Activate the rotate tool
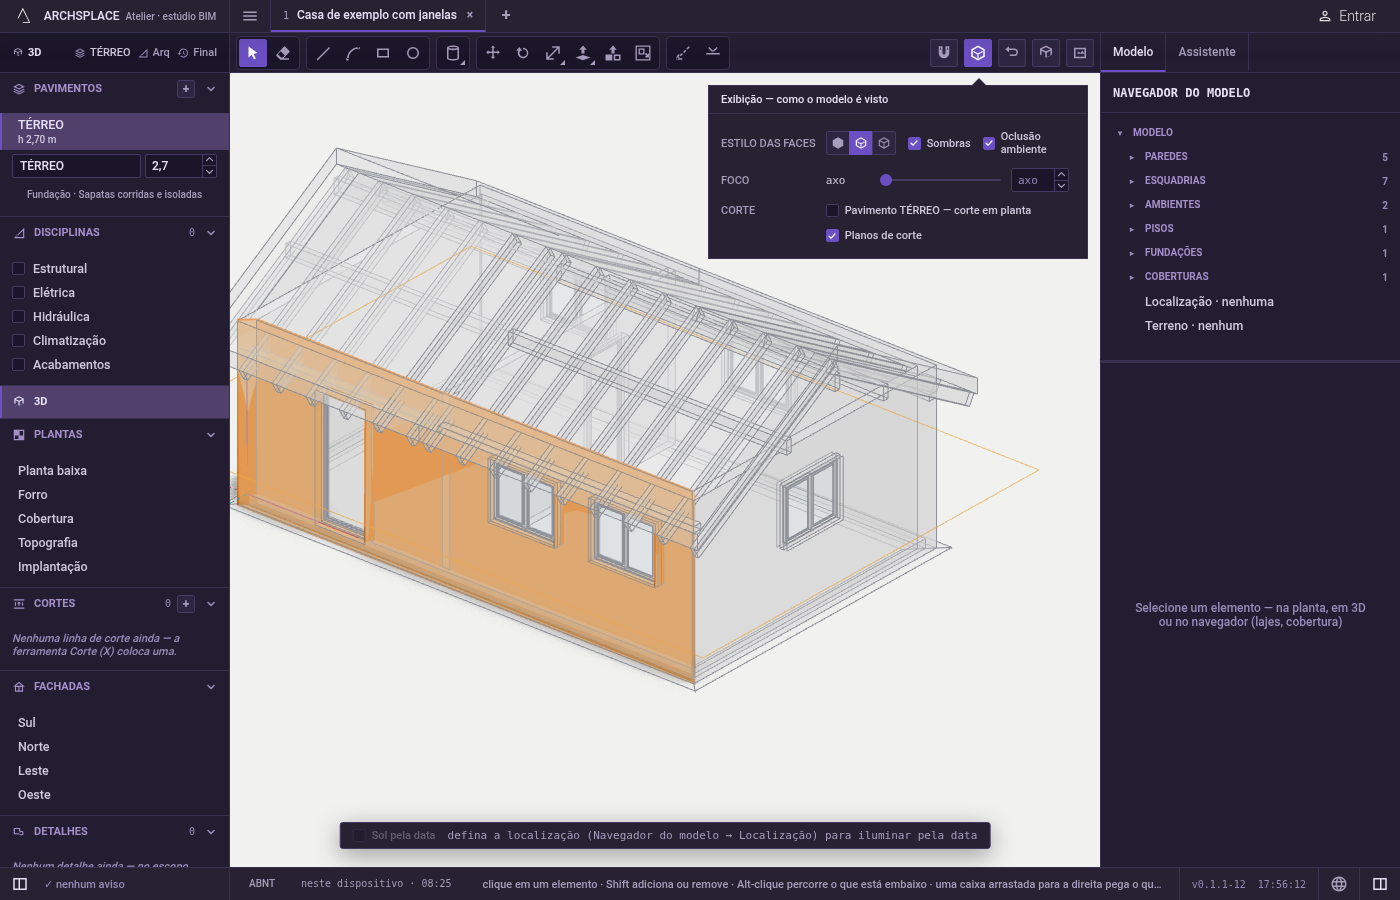Viewport: 1400px width, 900px height. pos(523,53)
